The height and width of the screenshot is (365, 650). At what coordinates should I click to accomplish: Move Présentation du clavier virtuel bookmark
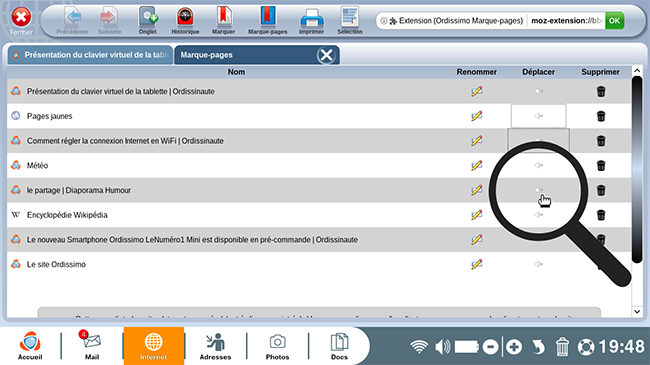pyautogui.click(x=538, y=91)
